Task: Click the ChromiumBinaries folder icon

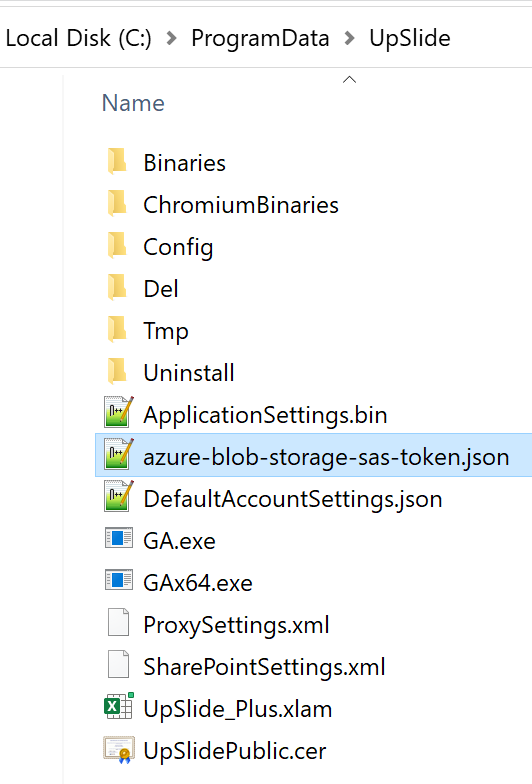Action: click(x=118, y=204)
